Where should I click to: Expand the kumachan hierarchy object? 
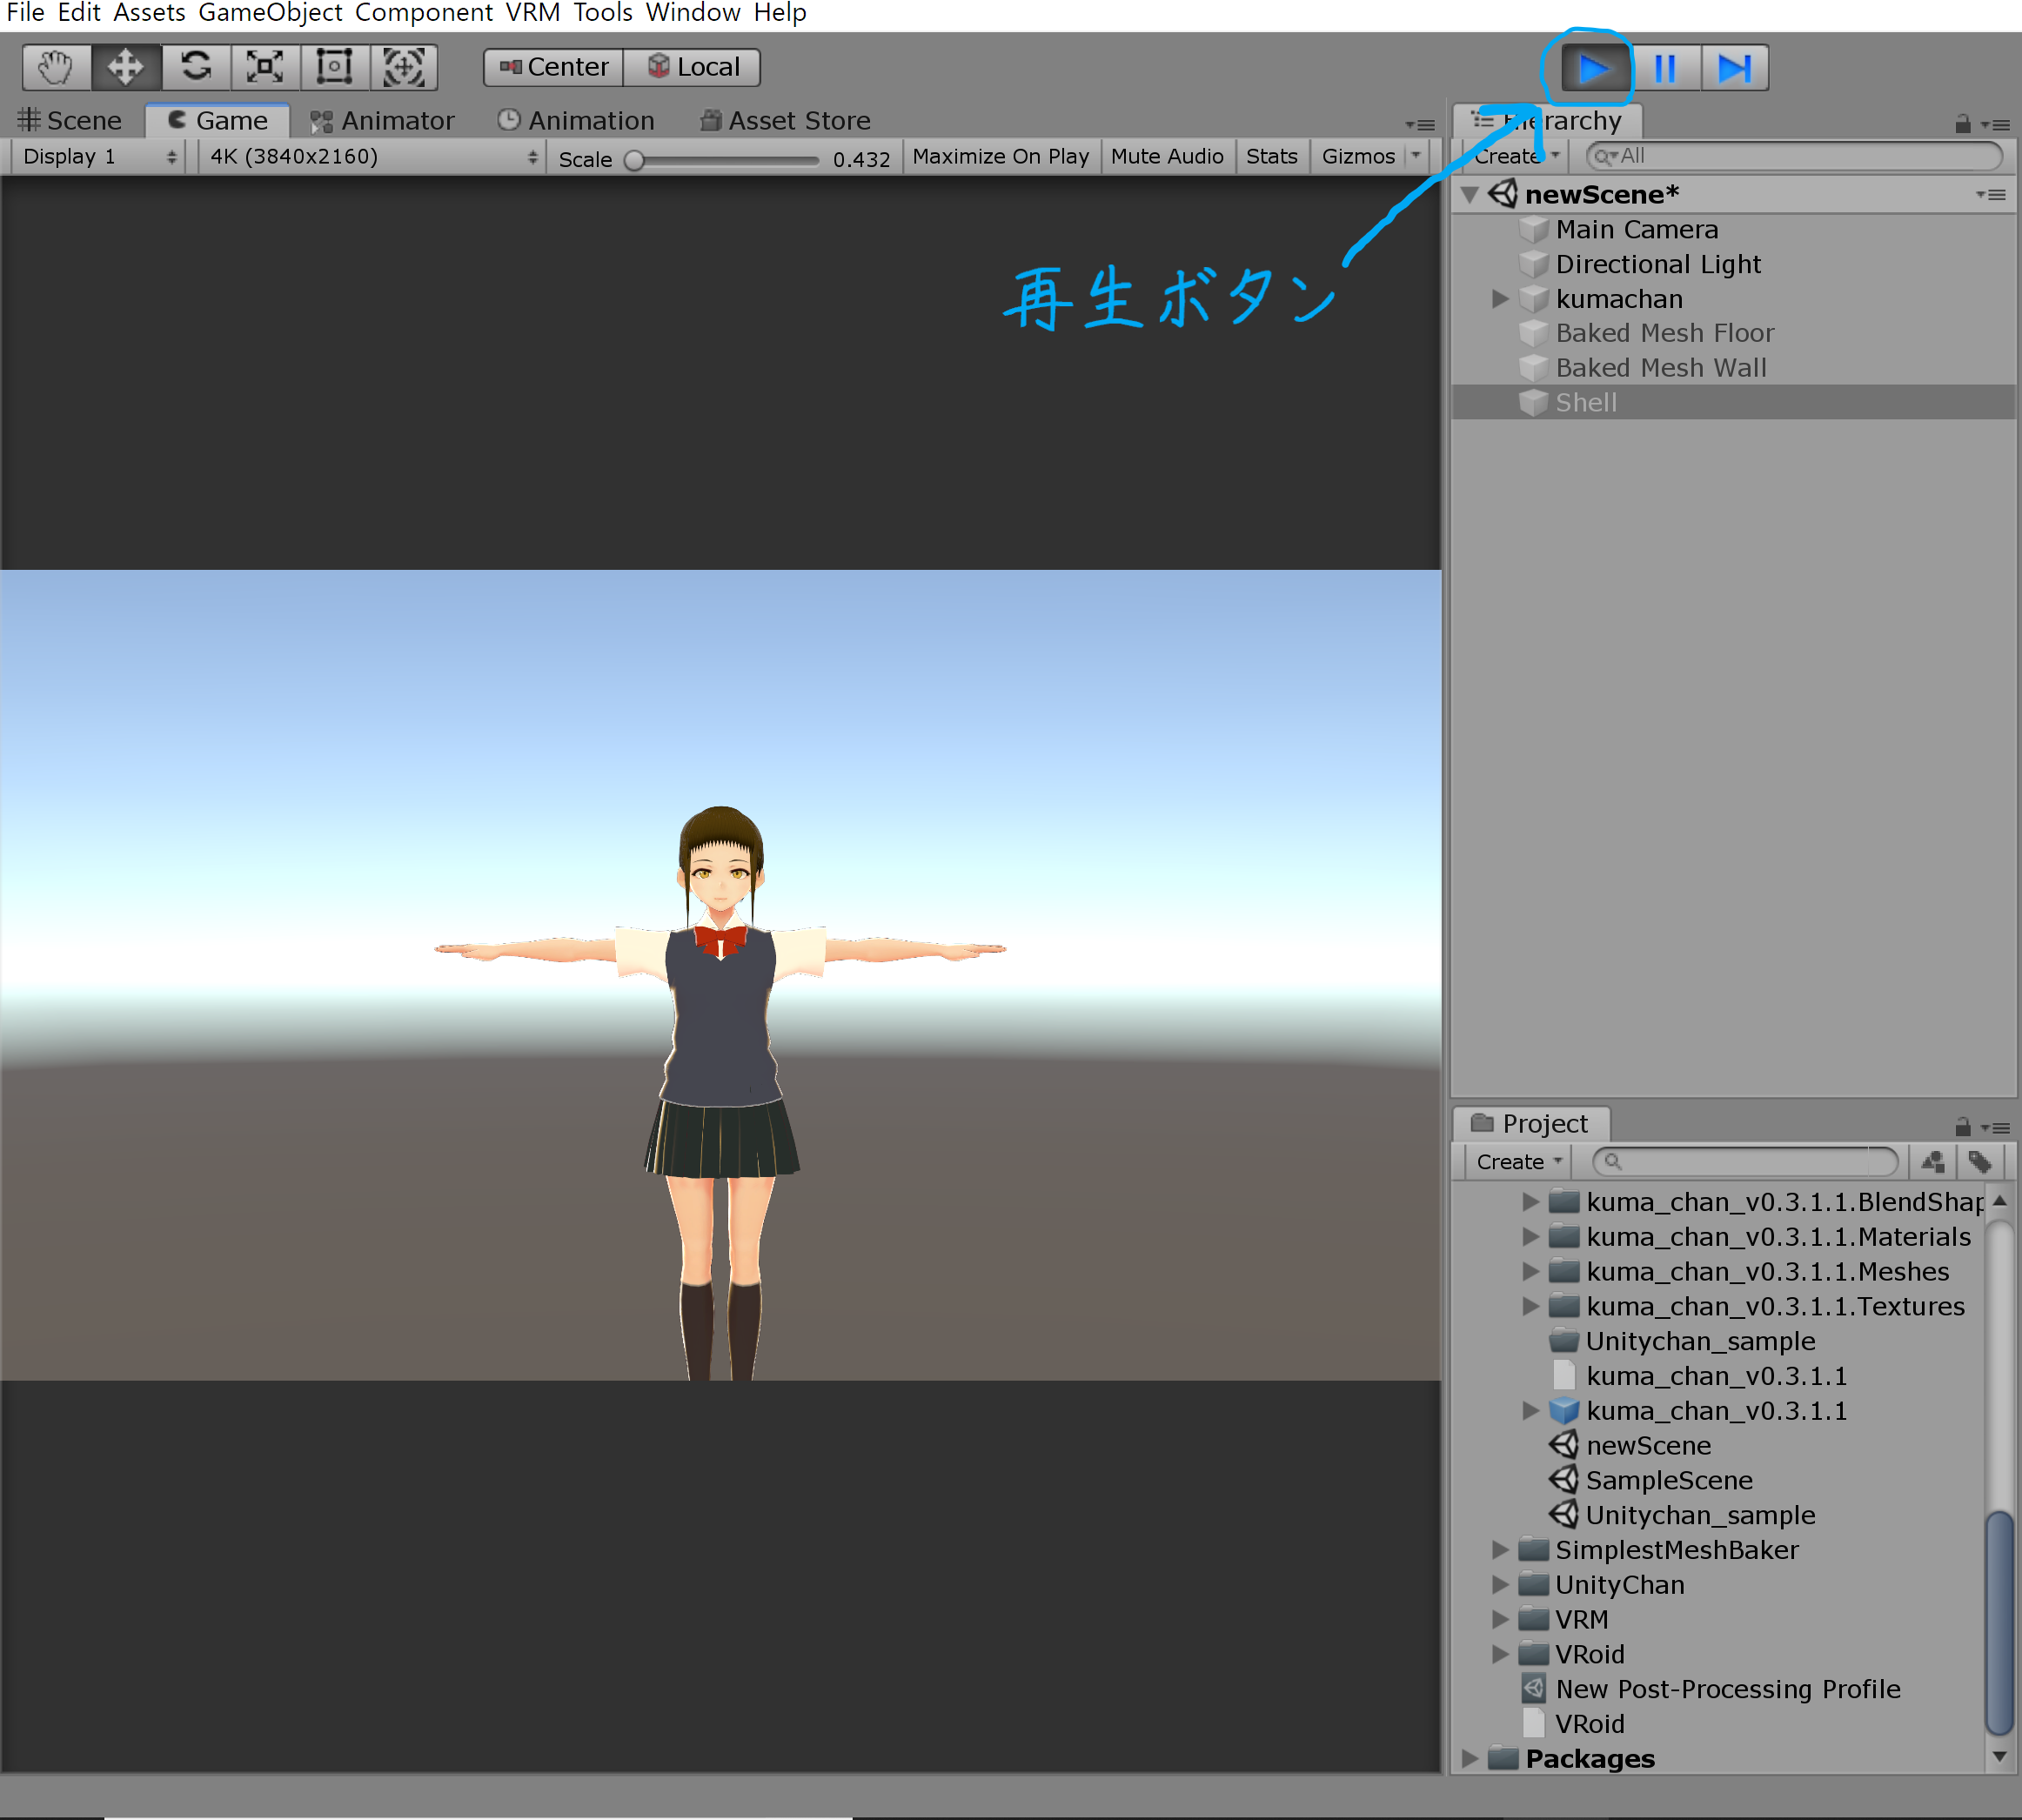(x=1499, y=299)
